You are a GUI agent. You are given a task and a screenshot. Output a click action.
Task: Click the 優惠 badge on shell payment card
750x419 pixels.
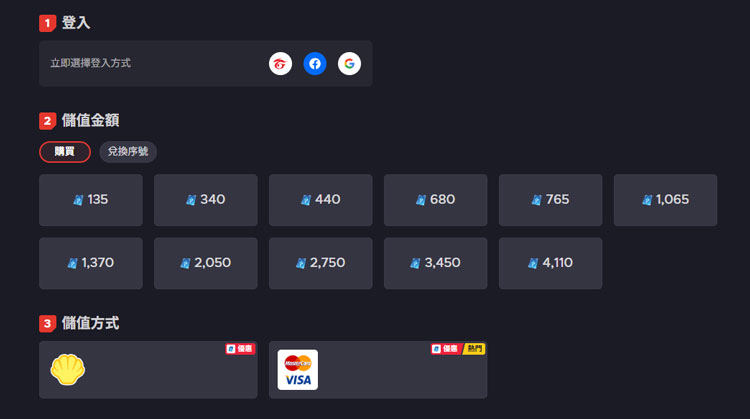240,349
